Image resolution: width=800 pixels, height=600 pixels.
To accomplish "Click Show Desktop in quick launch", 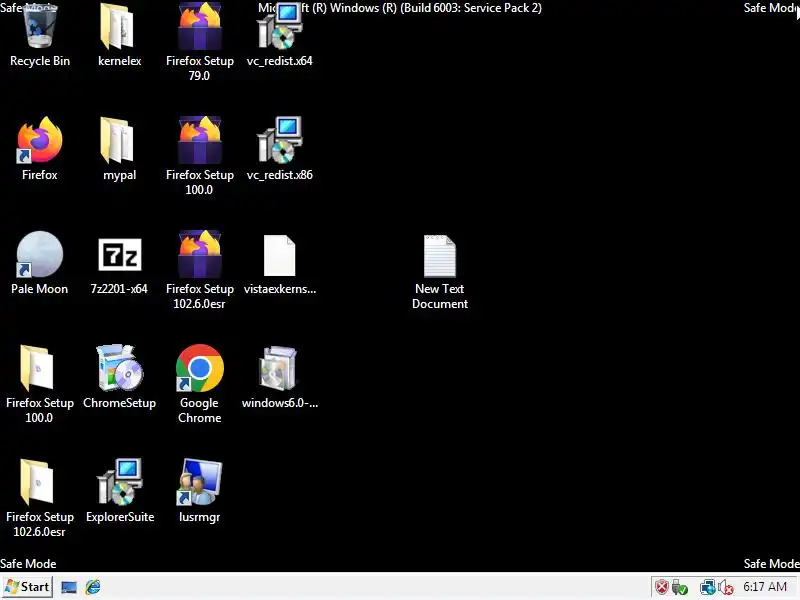I will (x=68, y=587).
